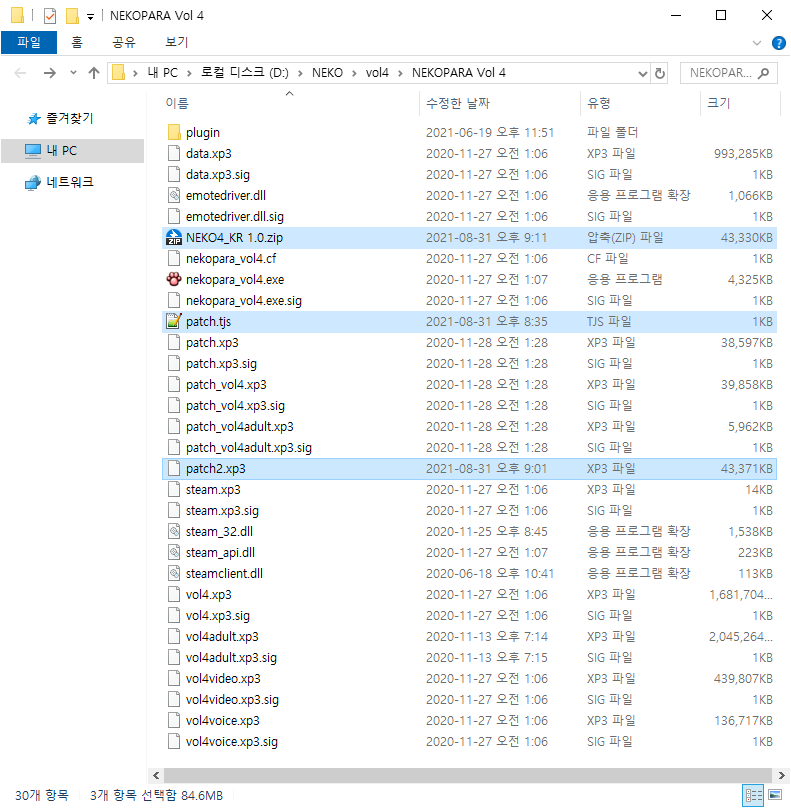Viewport: 791px width, 808px height.
Task: Click the steam_32.dll file icon
Action: (x=174, y=531)
